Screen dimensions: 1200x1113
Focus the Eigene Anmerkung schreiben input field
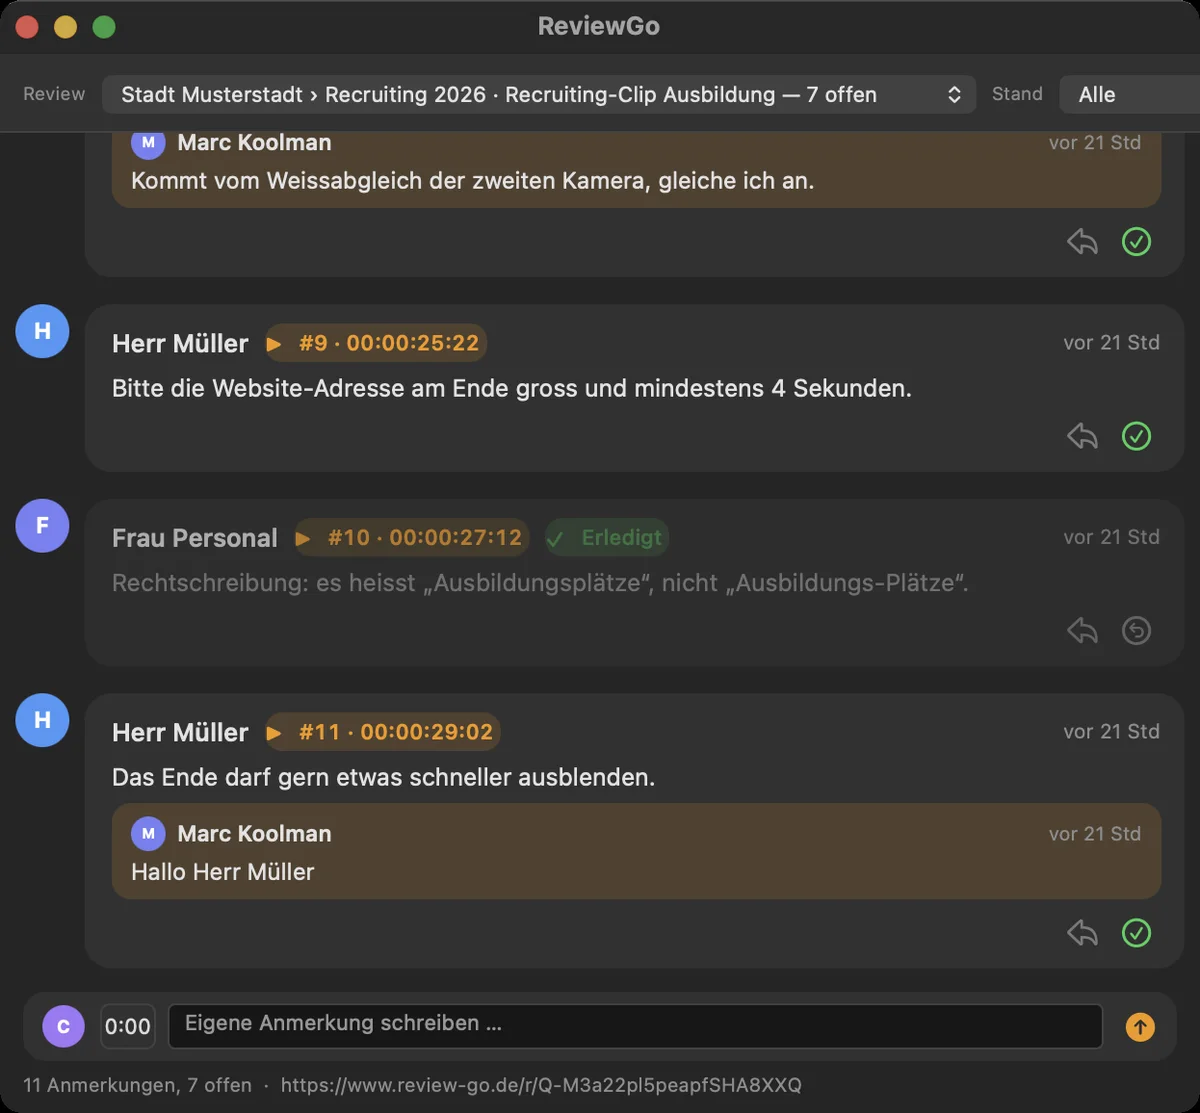pyautogui.click(x=635, y=1026)
